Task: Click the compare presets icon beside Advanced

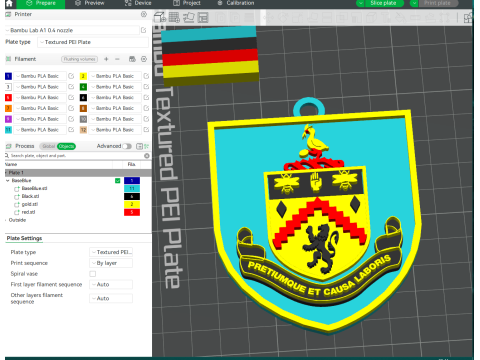Action: [x=139, y=146]
